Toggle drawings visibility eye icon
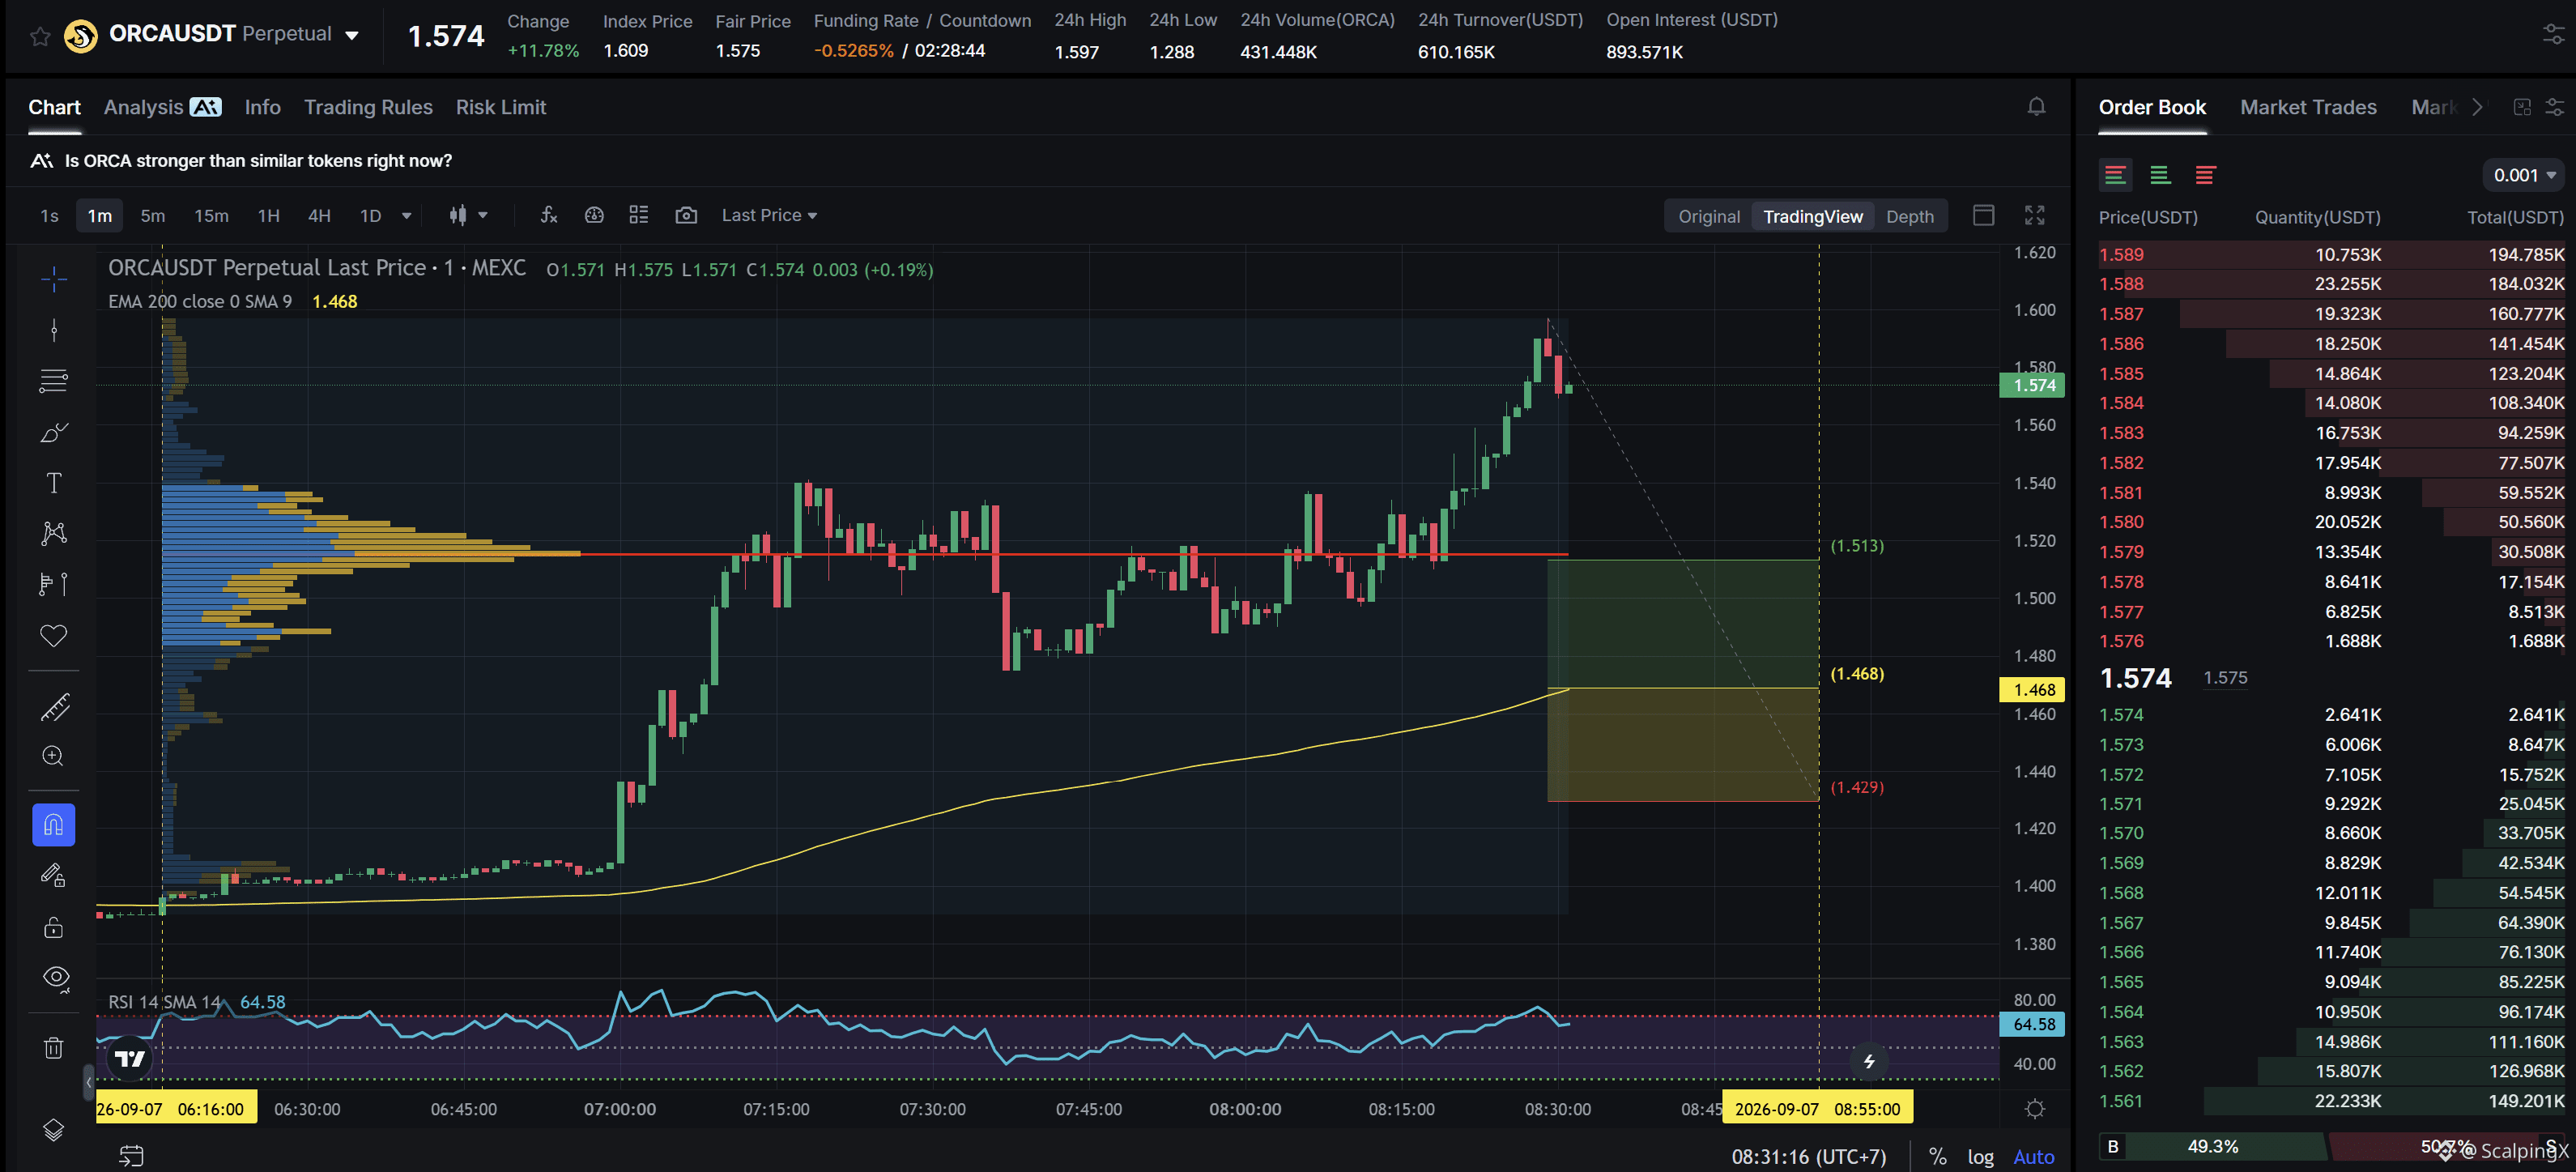Screen dimensions: 2576x1172 coord(56,977)
